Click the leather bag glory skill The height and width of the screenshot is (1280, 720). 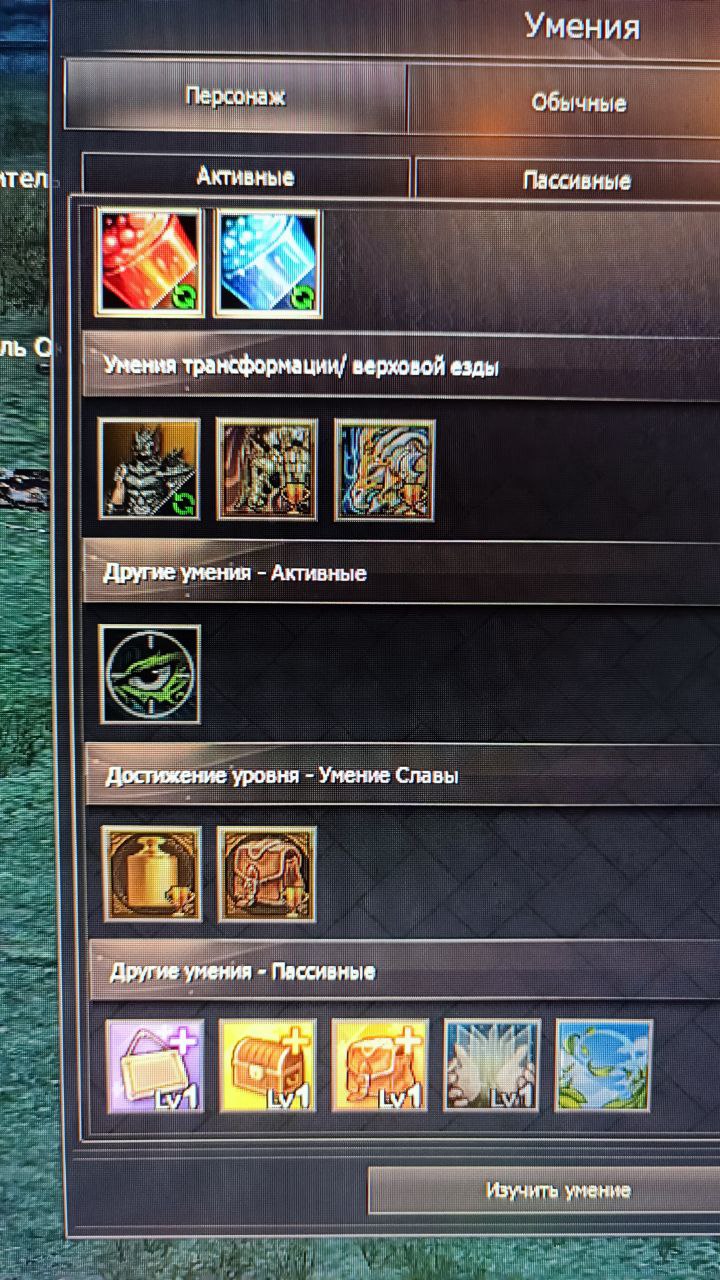point(267,874)
